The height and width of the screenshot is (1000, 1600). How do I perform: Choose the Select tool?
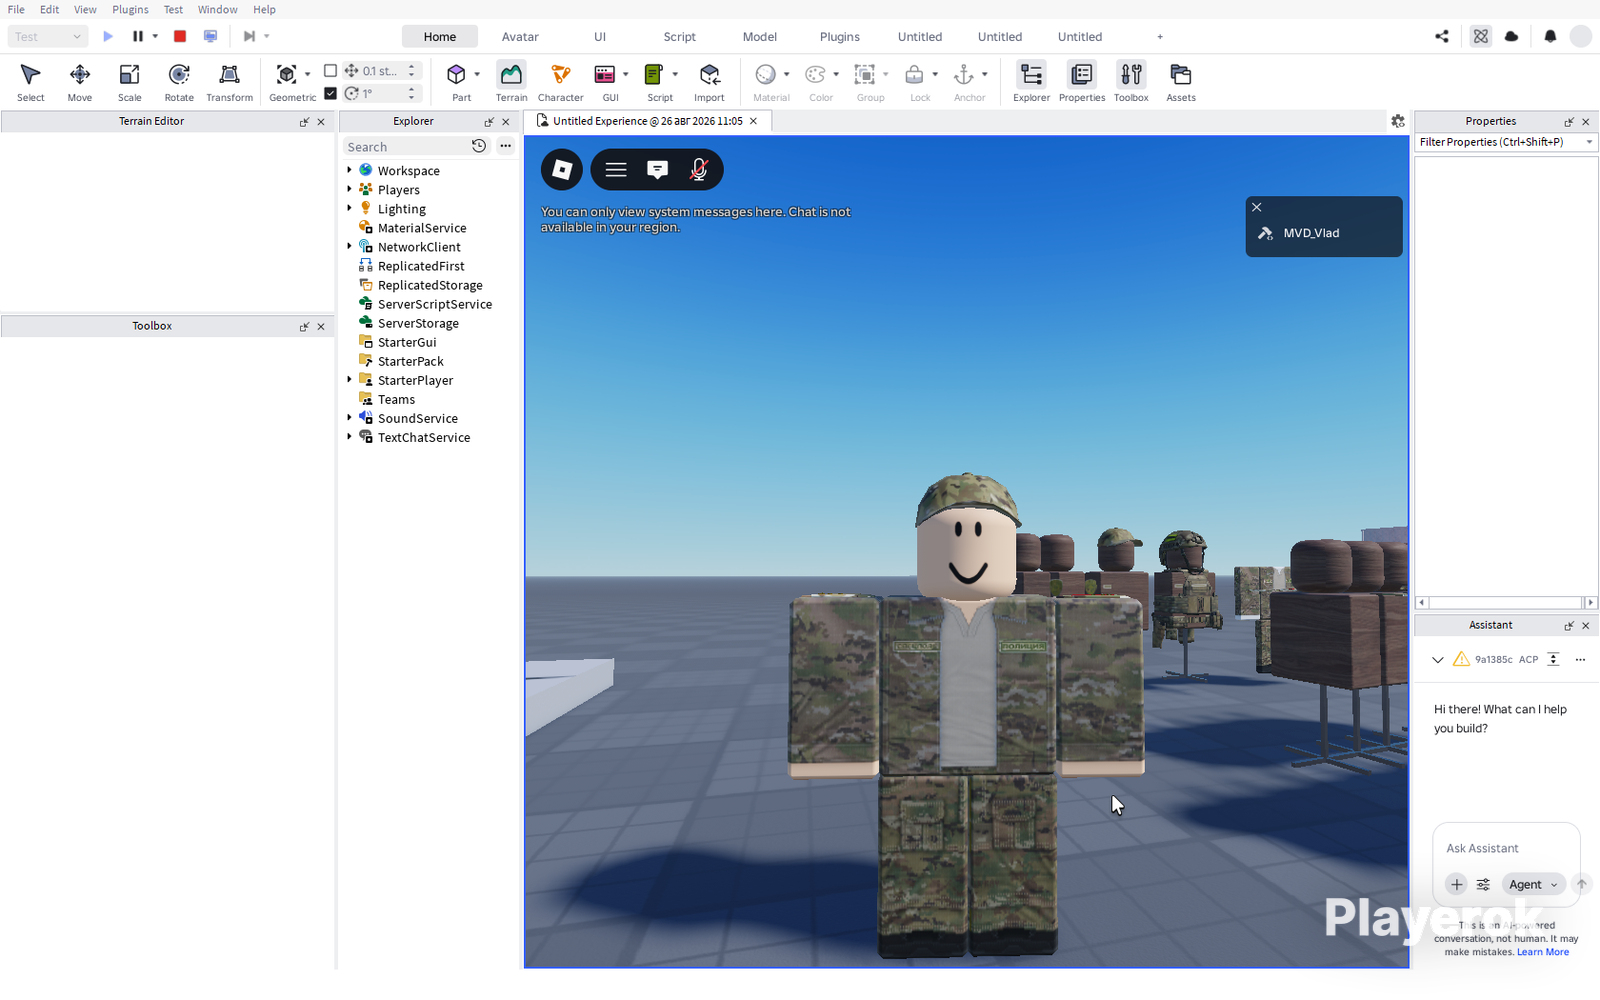tap(30, 82)
